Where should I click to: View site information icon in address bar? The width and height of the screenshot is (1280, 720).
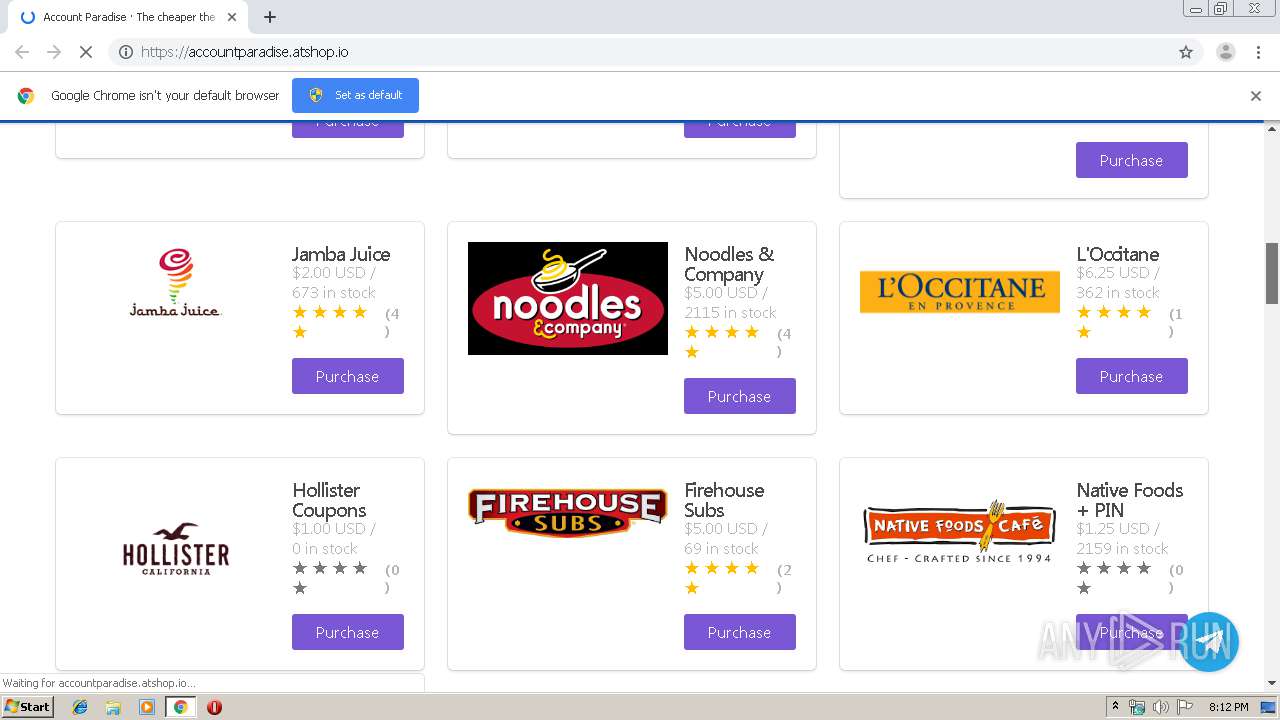126,52
